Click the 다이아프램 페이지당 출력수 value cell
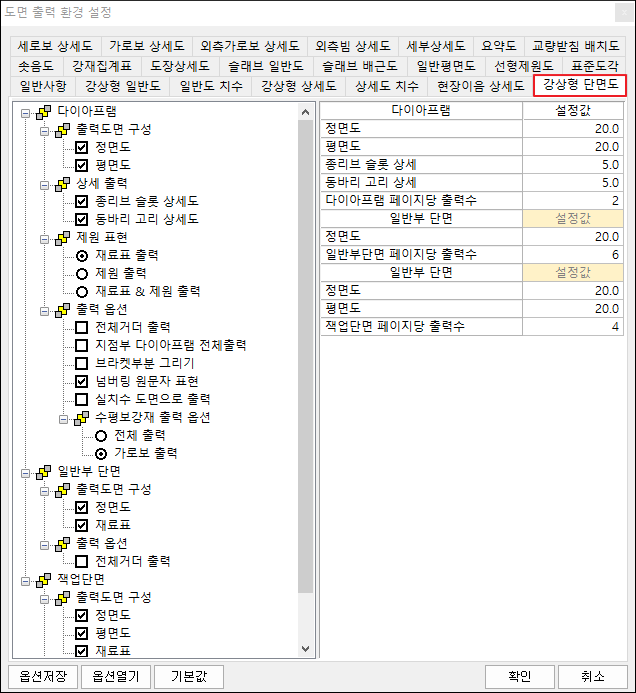Image resolution: width=636 pixels, height=693 pixels. (x=573, y=201)
